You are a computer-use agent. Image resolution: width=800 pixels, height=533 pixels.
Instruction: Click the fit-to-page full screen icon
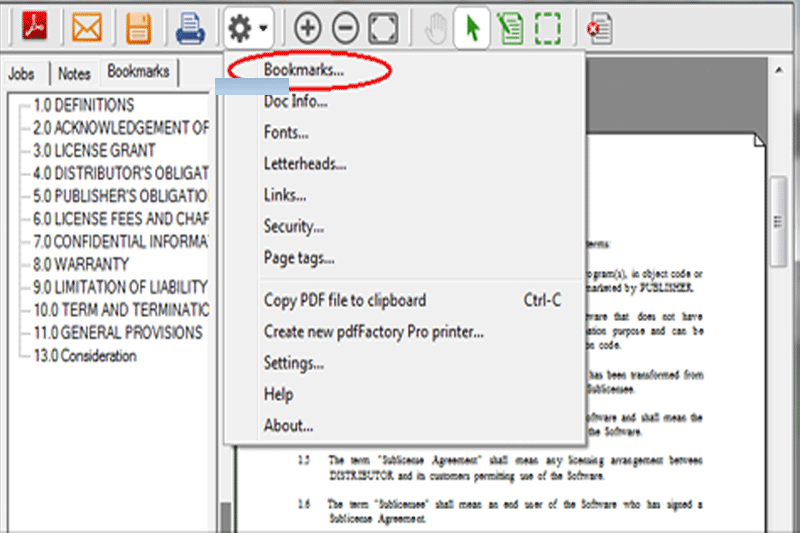381,28
